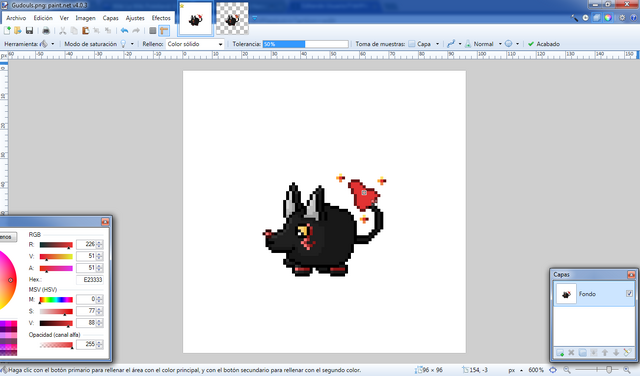
Task: Click the Open file folder icon
Action: coord(18,31)
